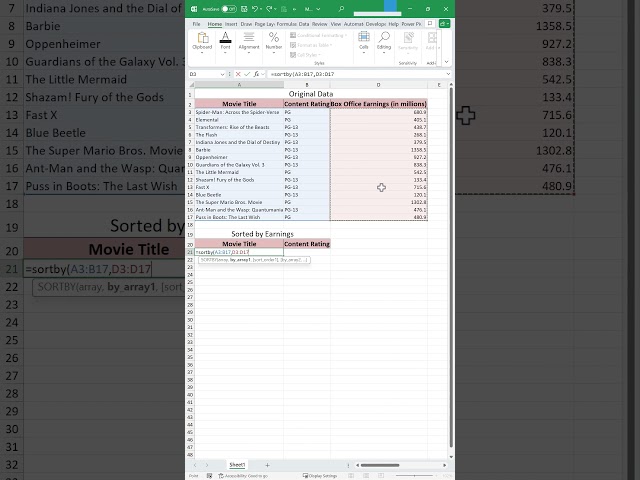640x480 pixels.
Task: Click cell A21 containing the sortby formula
Action: [239, 252]
